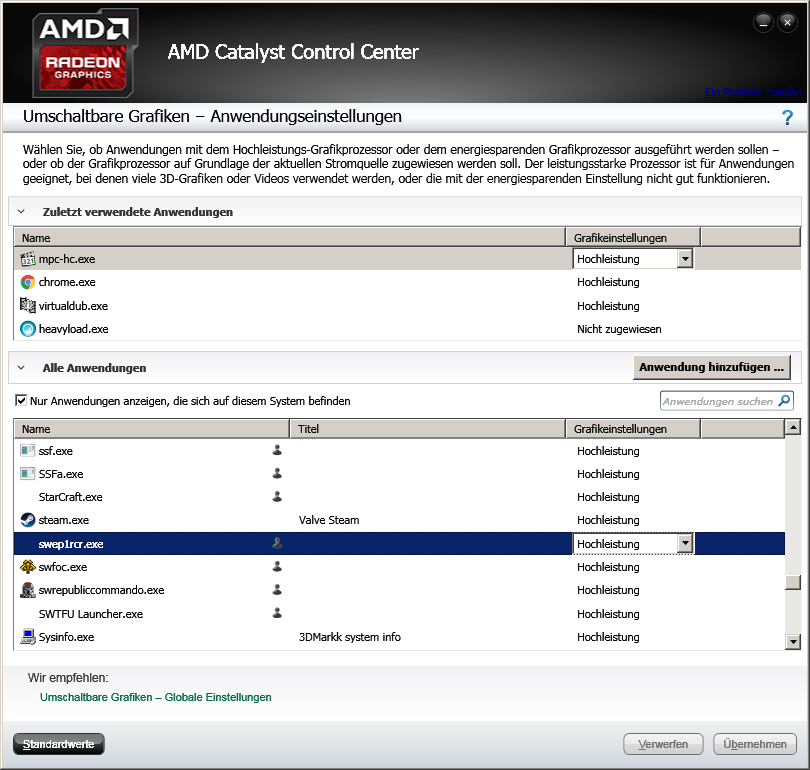Viewport: 810px width, 770px height.
Task: Click the user profile icon in StarCraft.exe row
Action: 277,496
